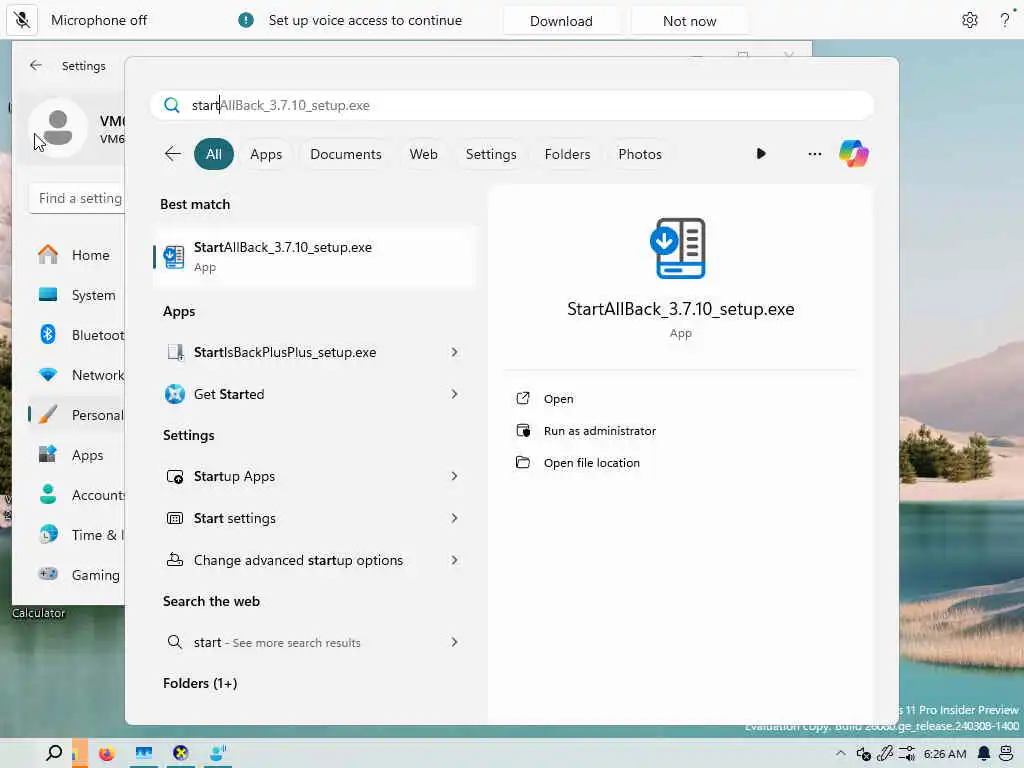Expand Change advanced startup options chevron
This screenshot has width=1024, height=768.
coord(455,560)
